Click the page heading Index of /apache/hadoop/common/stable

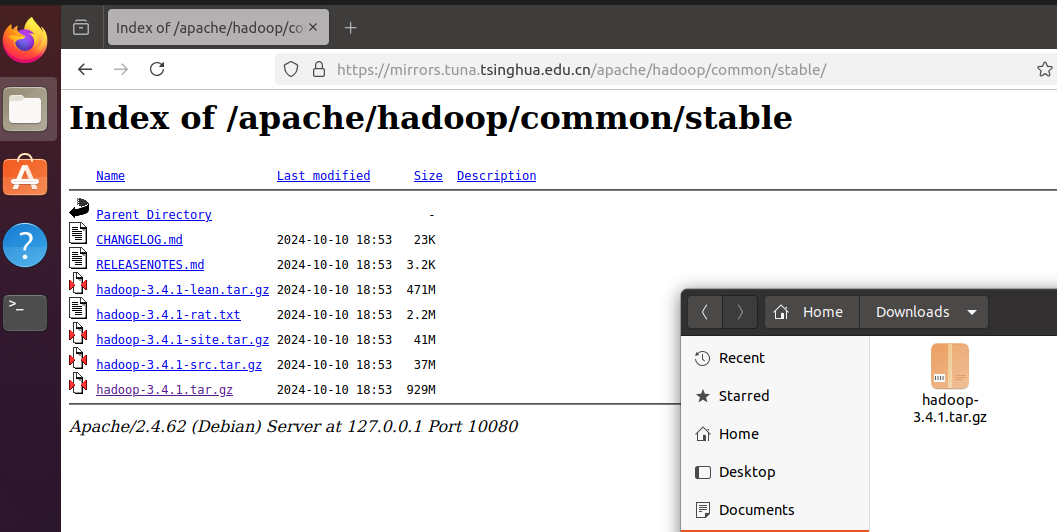pyautogui.click(x=431, y=119)
